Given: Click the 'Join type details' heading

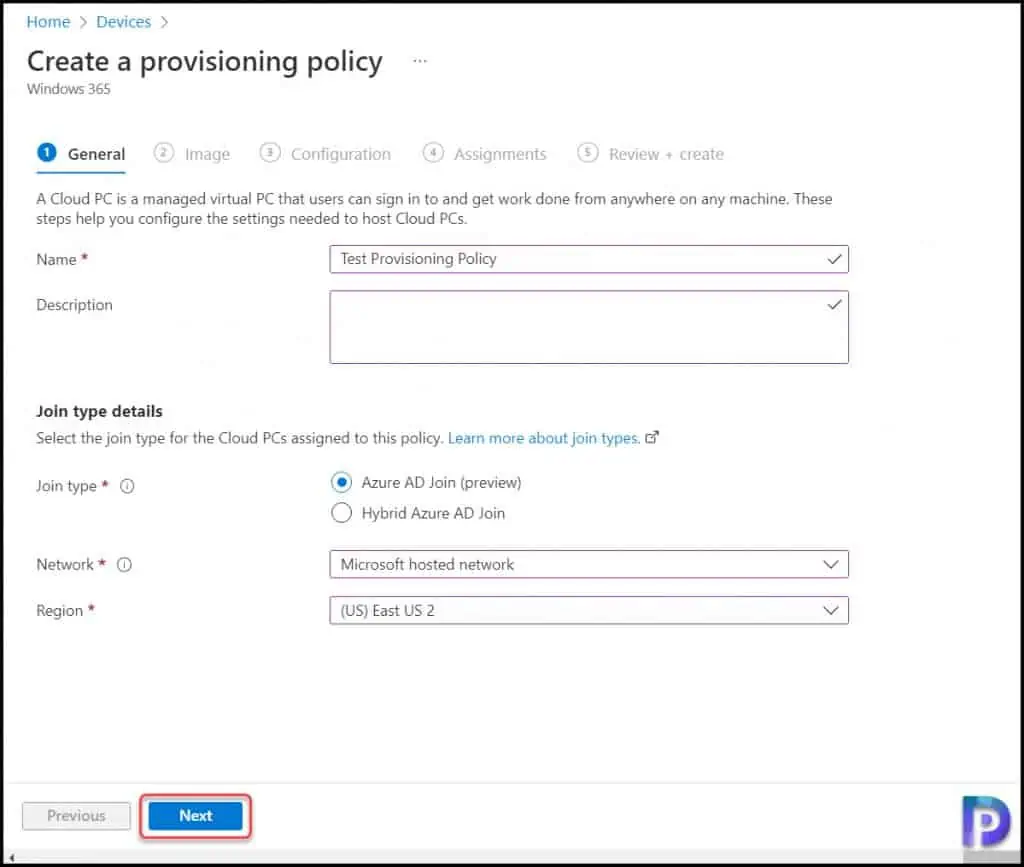Looking at the screenshot, I should [99, 411].
